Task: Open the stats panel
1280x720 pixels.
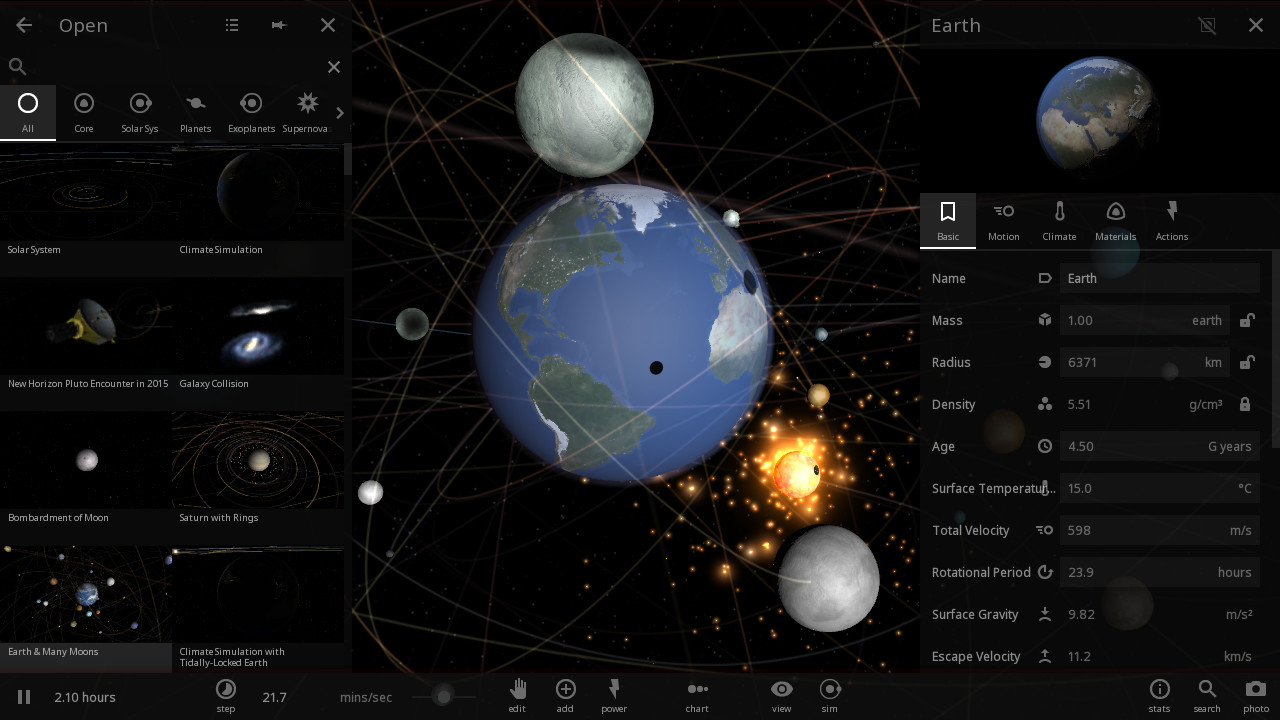Action: pyautogui.click(x=1159, y=695)
